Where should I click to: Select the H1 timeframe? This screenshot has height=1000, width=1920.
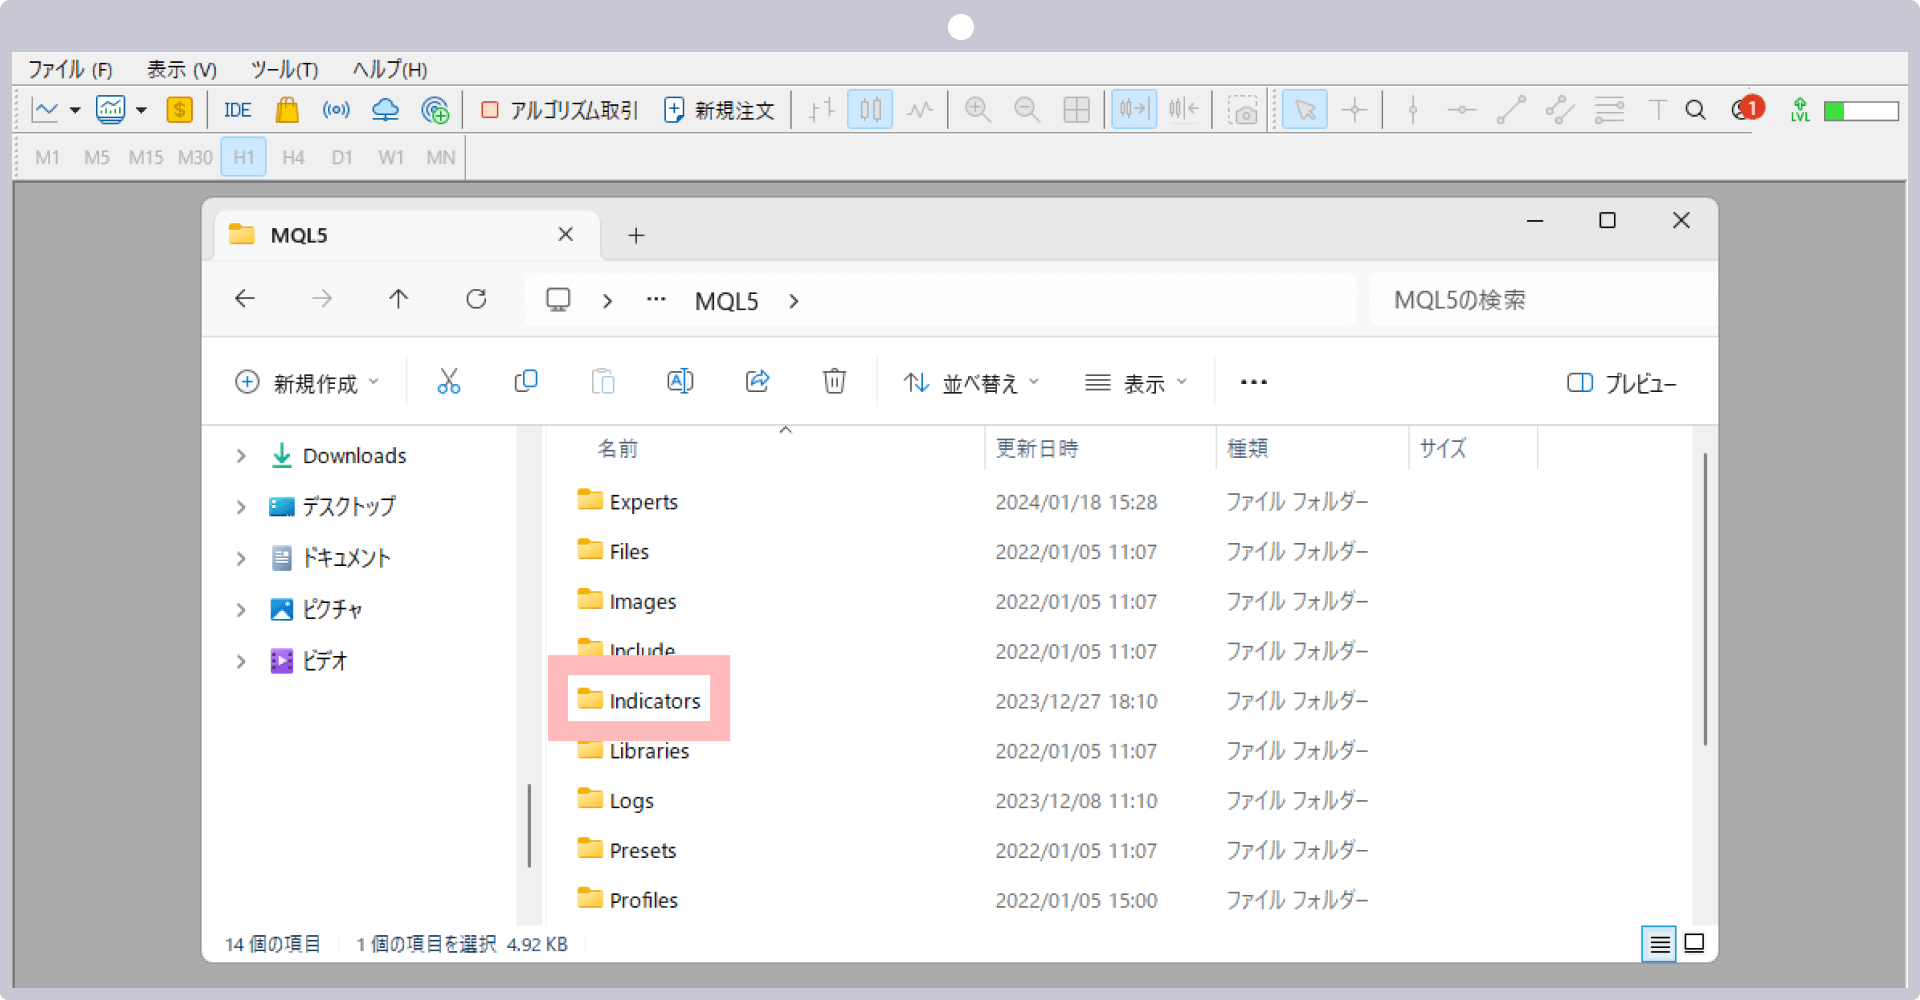click(244, 158)
